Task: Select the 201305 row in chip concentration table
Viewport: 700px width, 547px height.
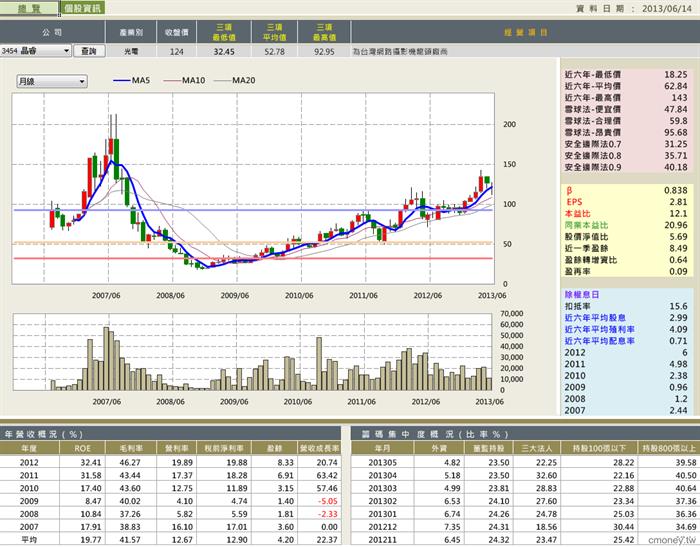Action: pyautogui.click(x=525, y=463)
